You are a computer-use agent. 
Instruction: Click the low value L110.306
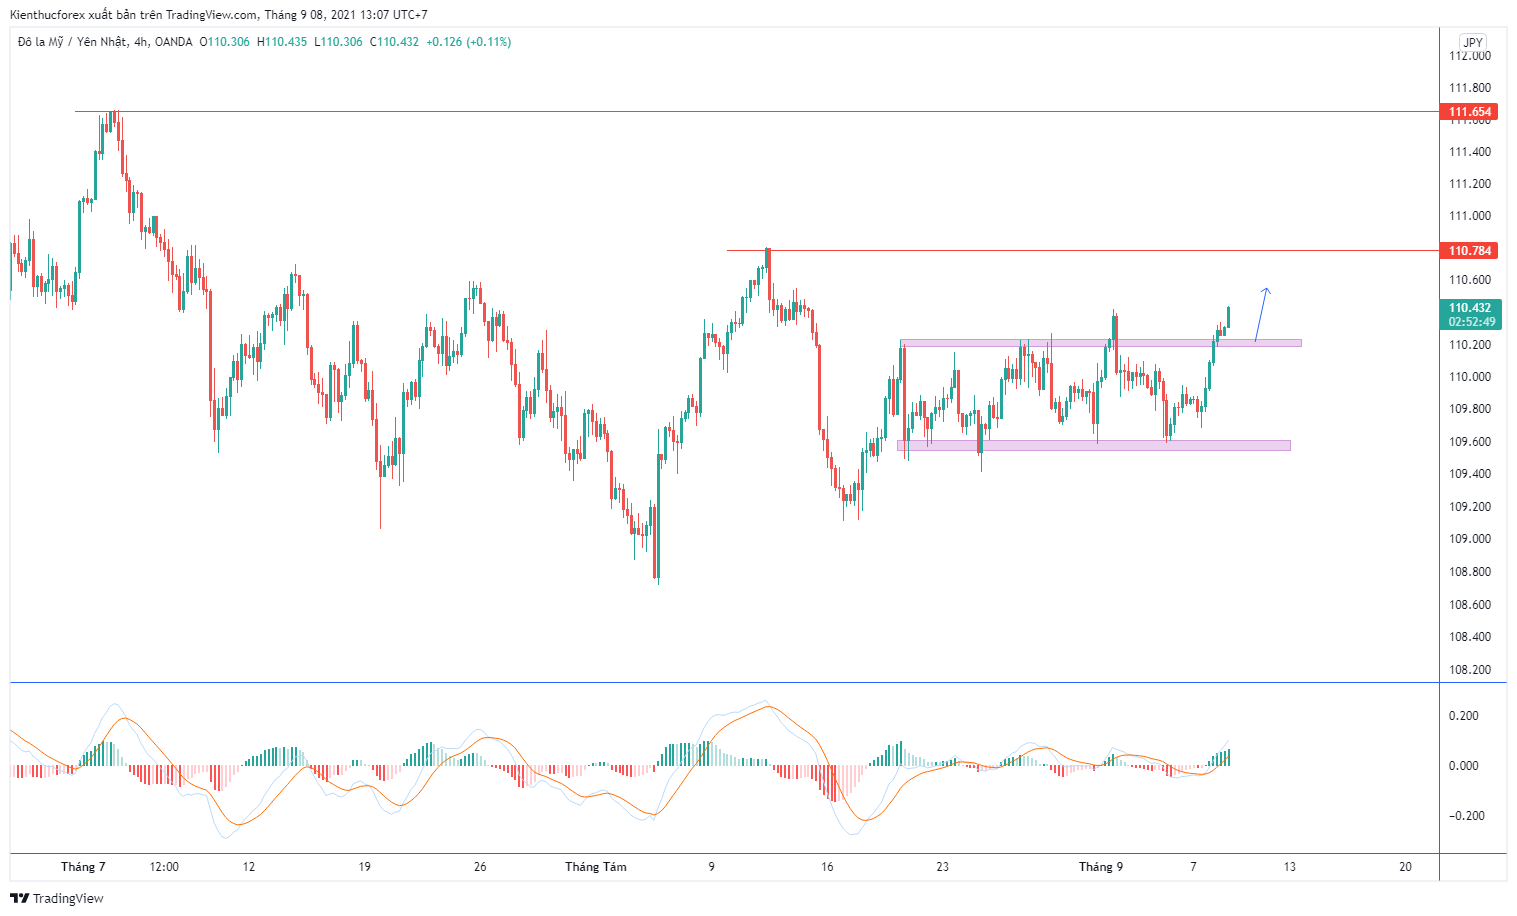point(338,42)
